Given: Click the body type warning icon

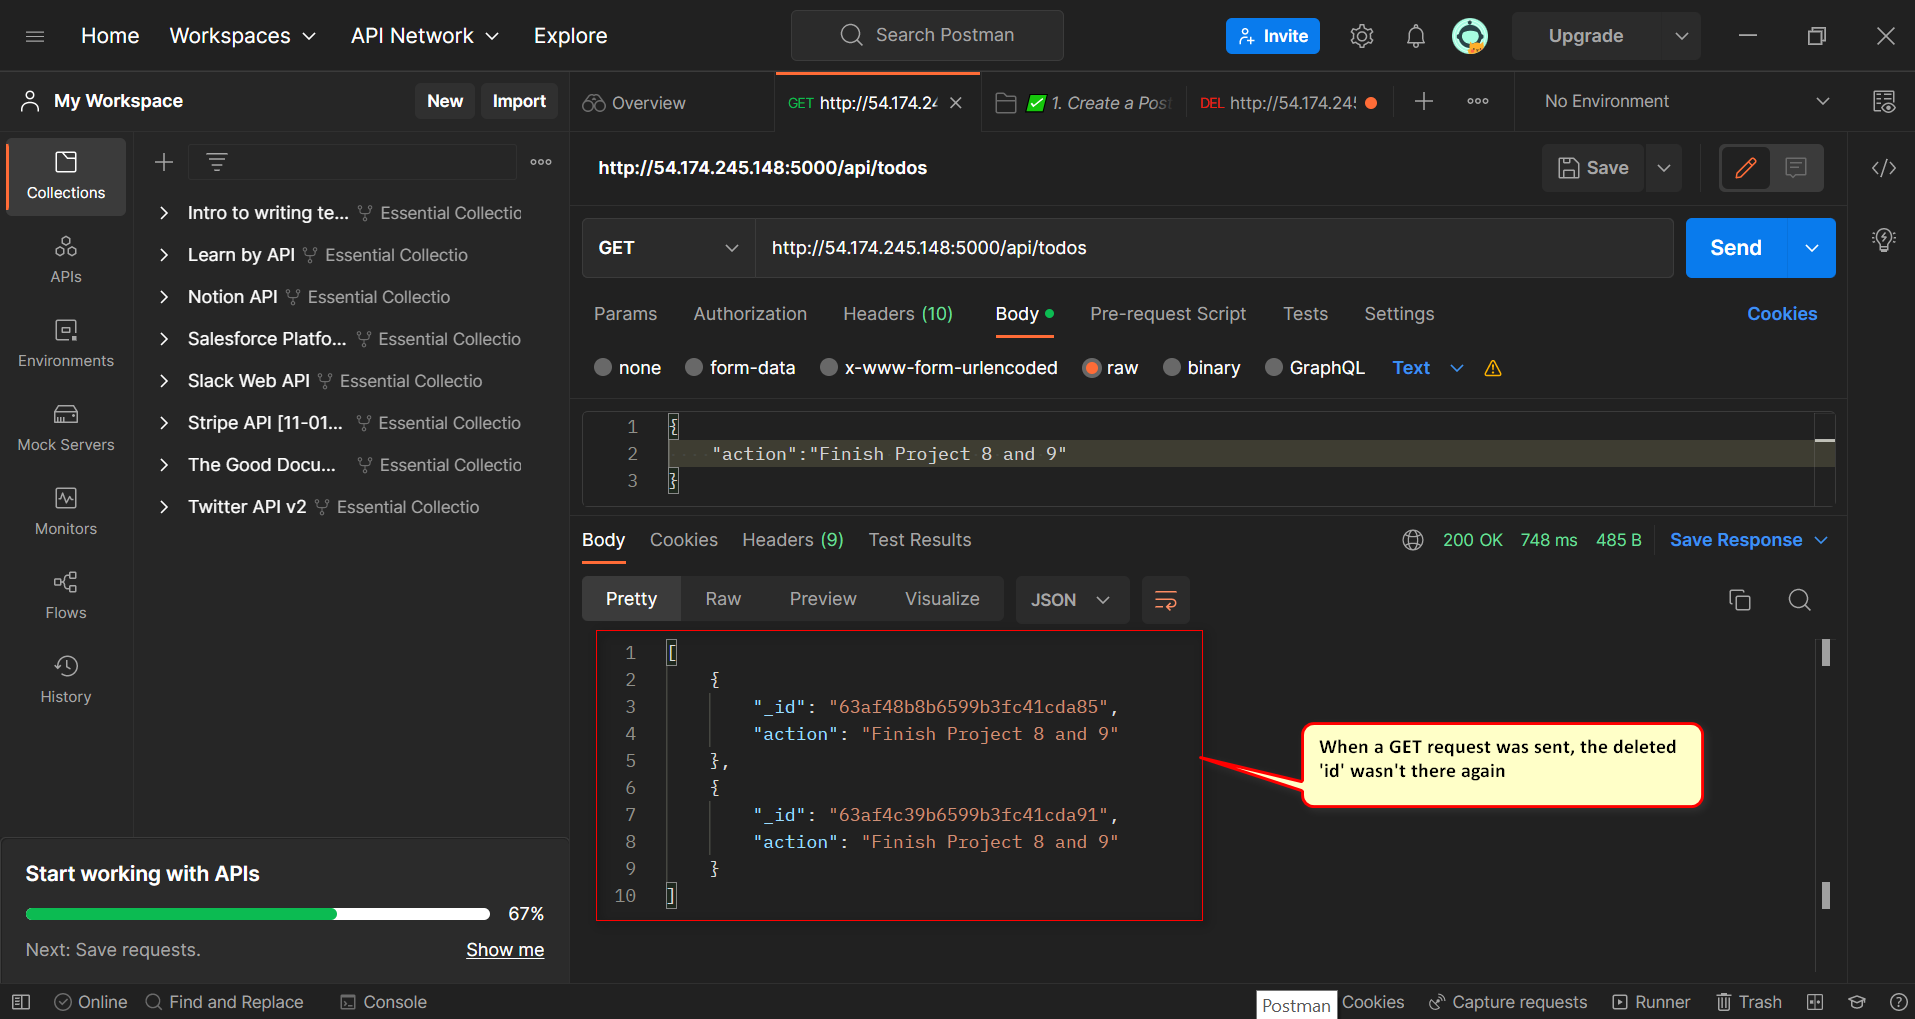Looking at the screenshot, I should (1493, 368).
